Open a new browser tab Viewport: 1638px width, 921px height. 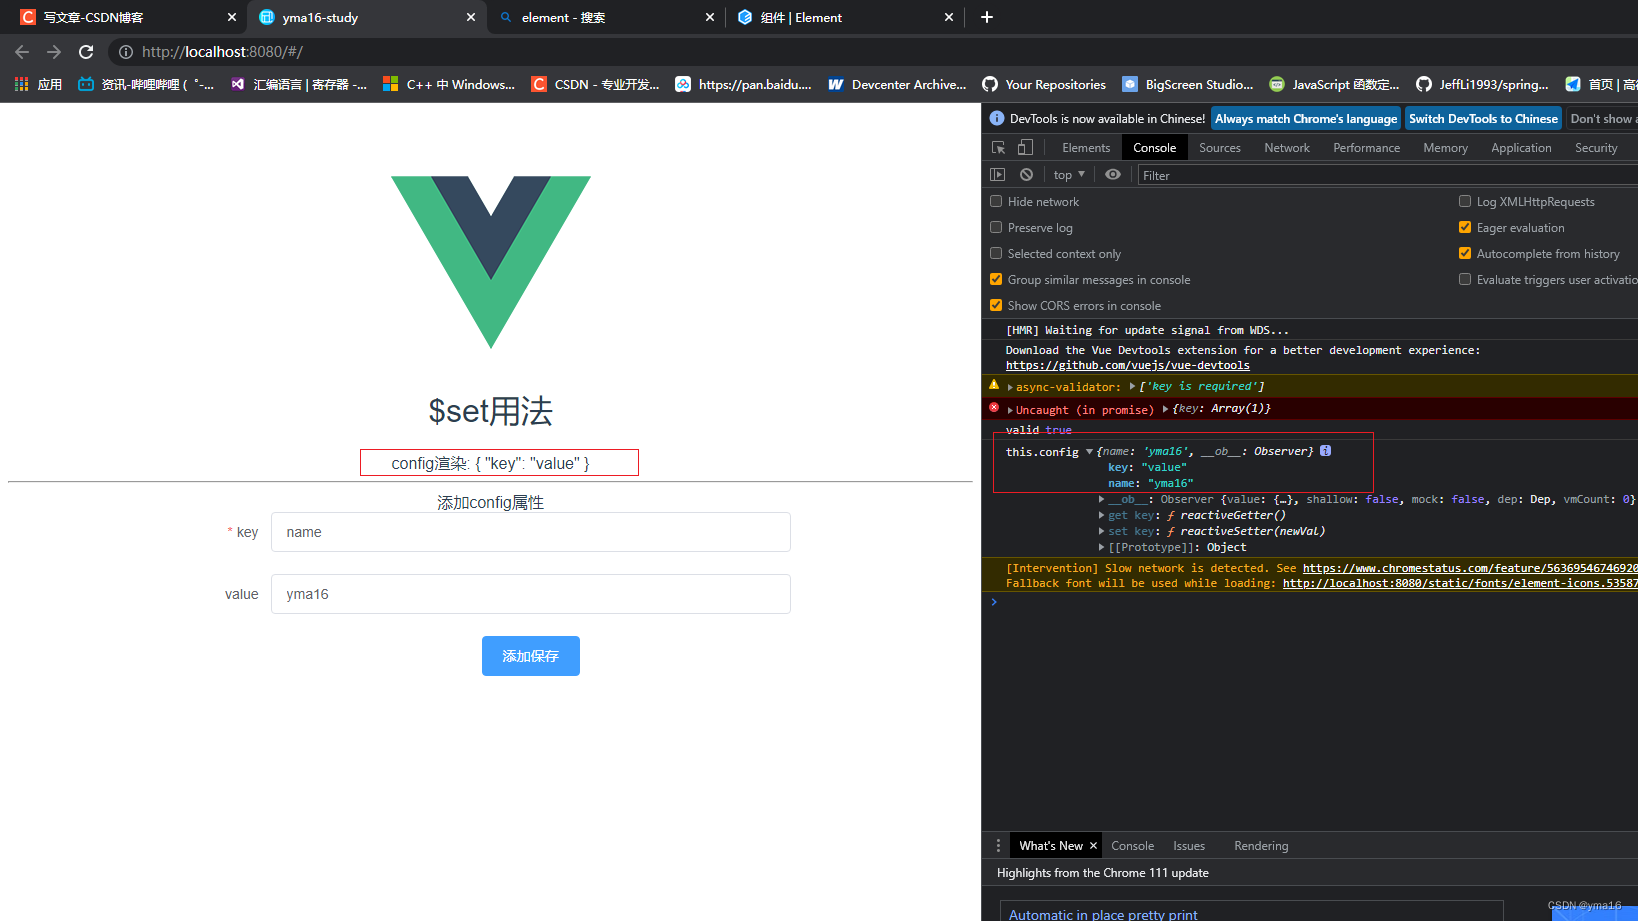pos(986,17)
